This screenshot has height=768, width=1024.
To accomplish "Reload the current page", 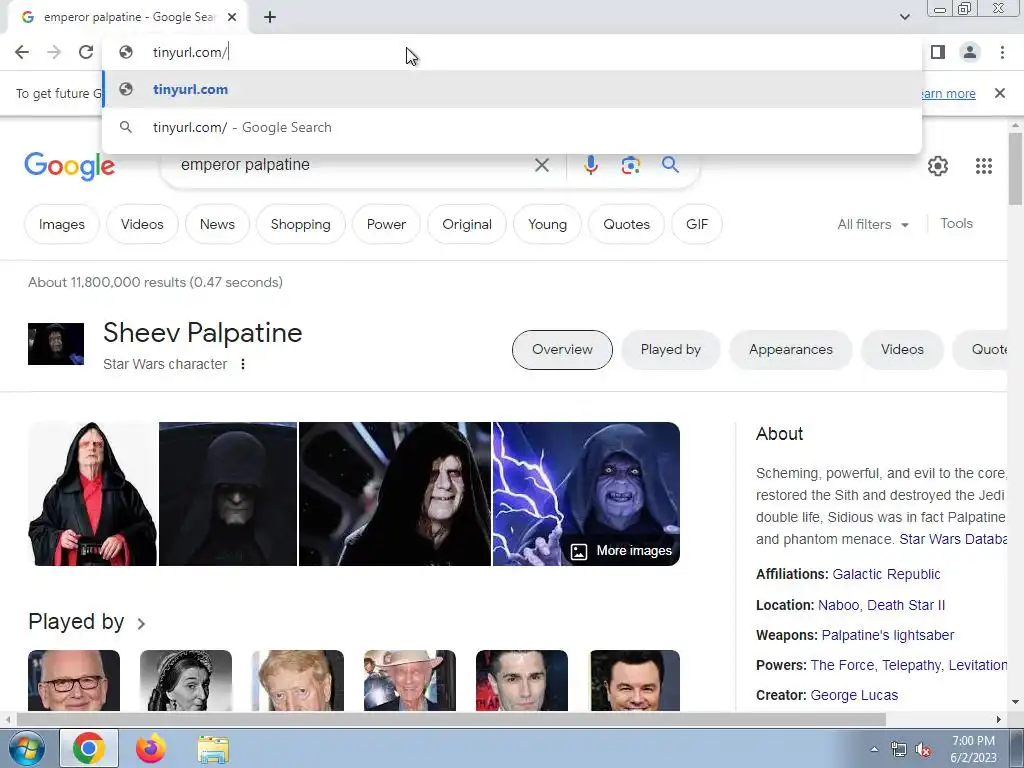I will click(x=86, y=52).
